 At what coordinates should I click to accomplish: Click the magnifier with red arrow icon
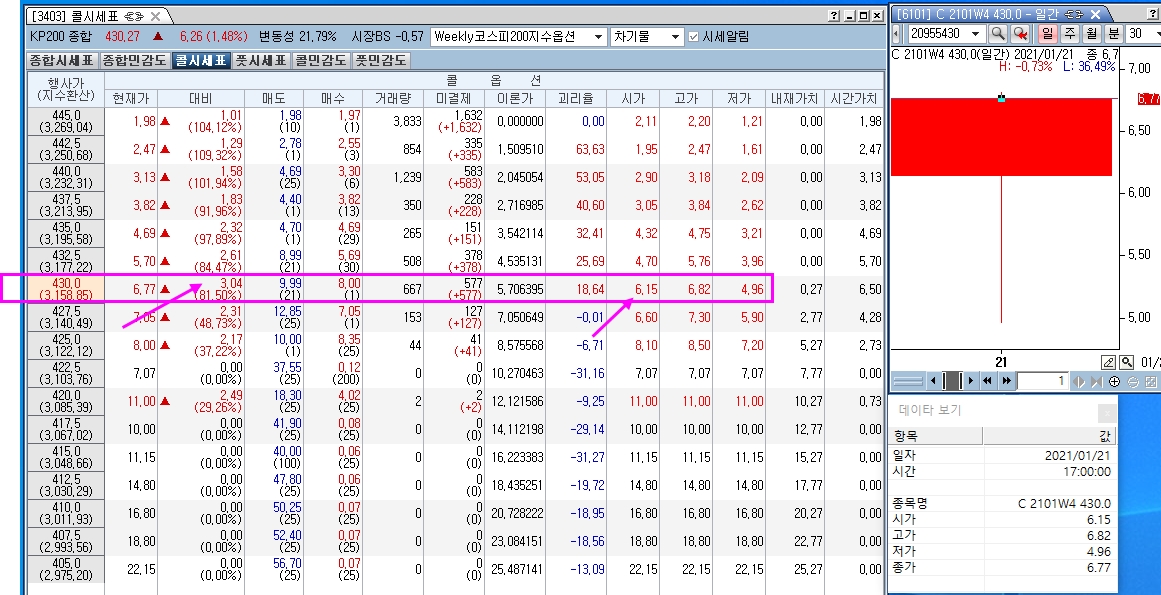tap(1020, 34)
